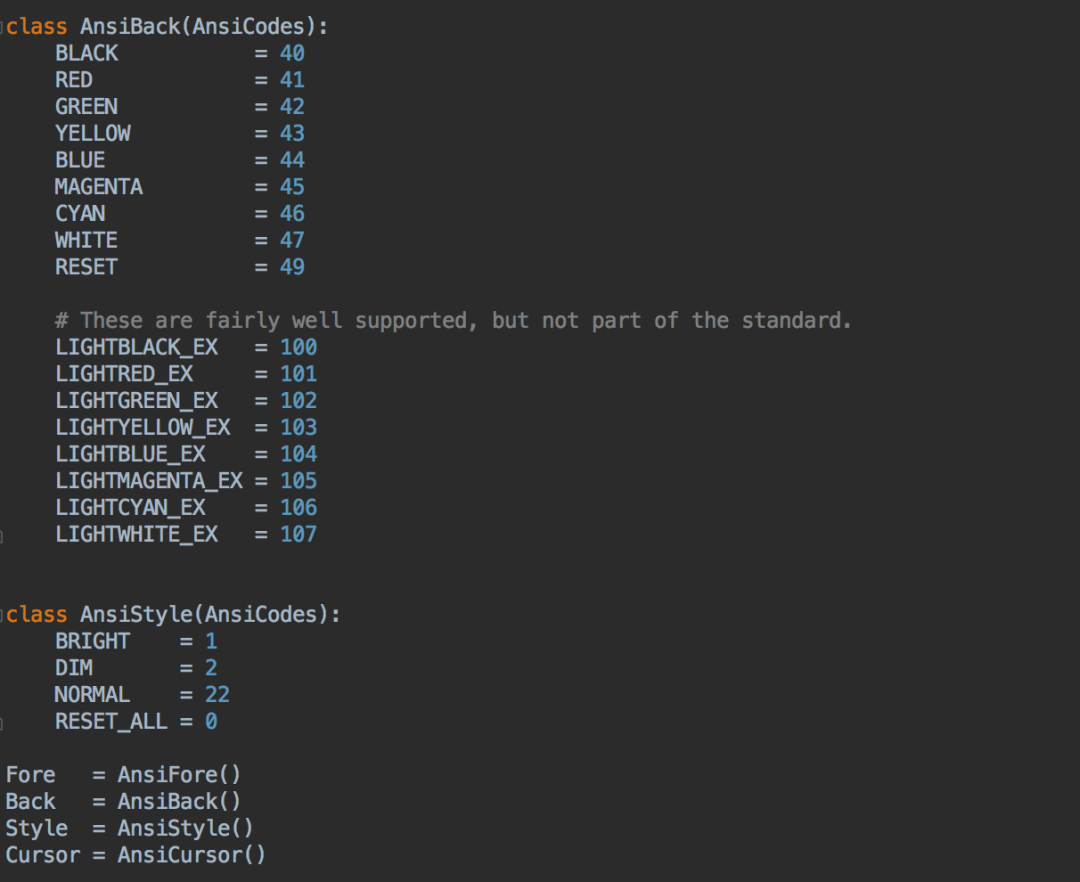Screen dimensions: 1080x882
Task: Click the value 22 for NORMAL
Action: pos(217,695)
